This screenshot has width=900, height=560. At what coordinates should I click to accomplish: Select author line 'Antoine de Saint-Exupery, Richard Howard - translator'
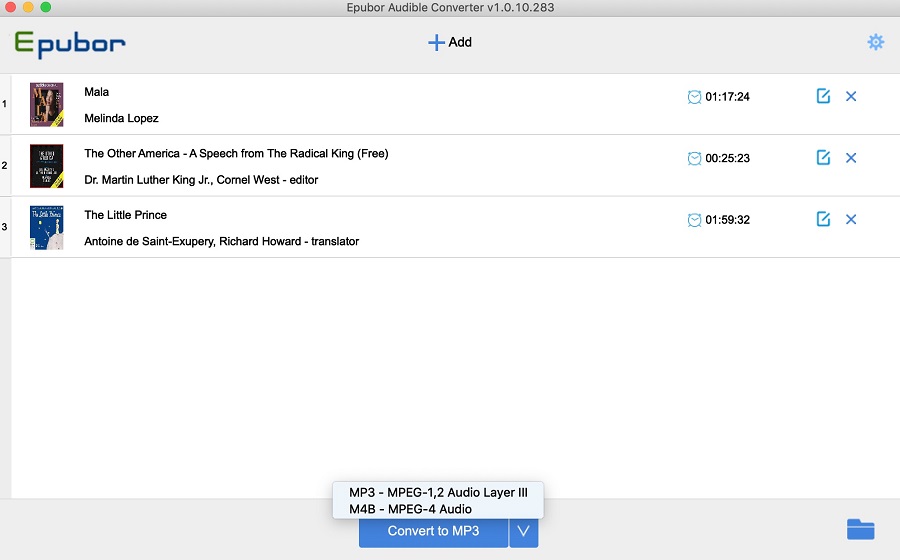[x=222, y=242]
